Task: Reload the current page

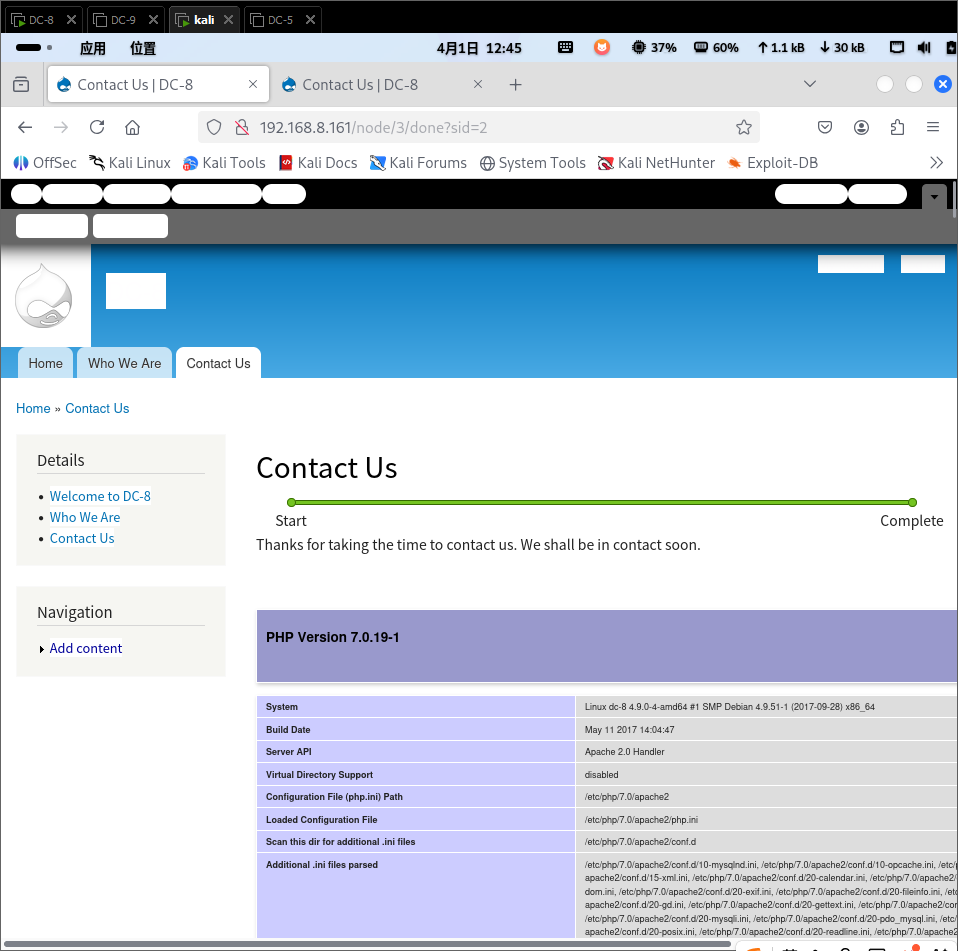Action: tap(97, 127)
